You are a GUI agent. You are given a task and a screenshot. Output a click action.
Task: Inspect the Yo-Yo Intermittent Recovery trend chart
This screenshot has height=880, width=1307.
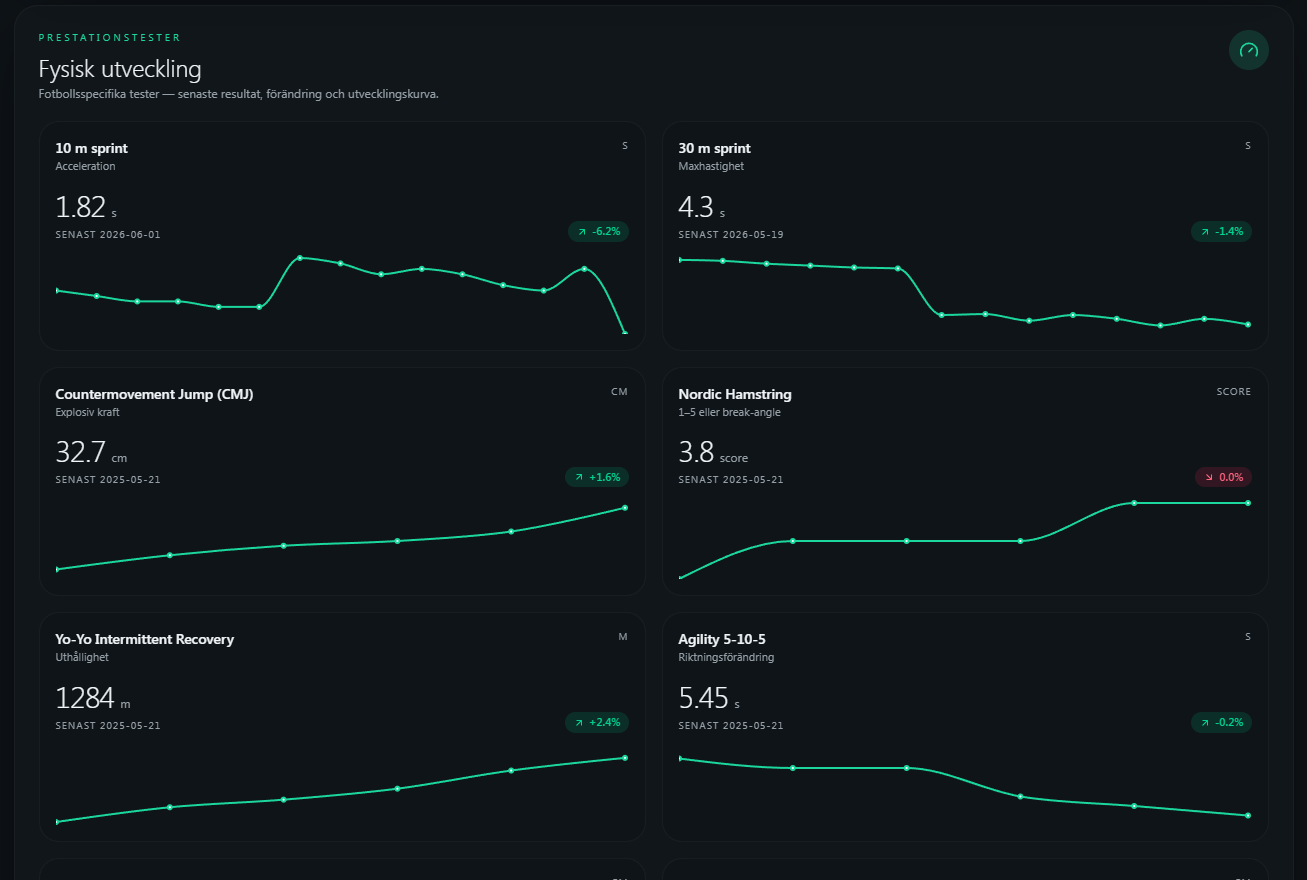coord(341,789)
